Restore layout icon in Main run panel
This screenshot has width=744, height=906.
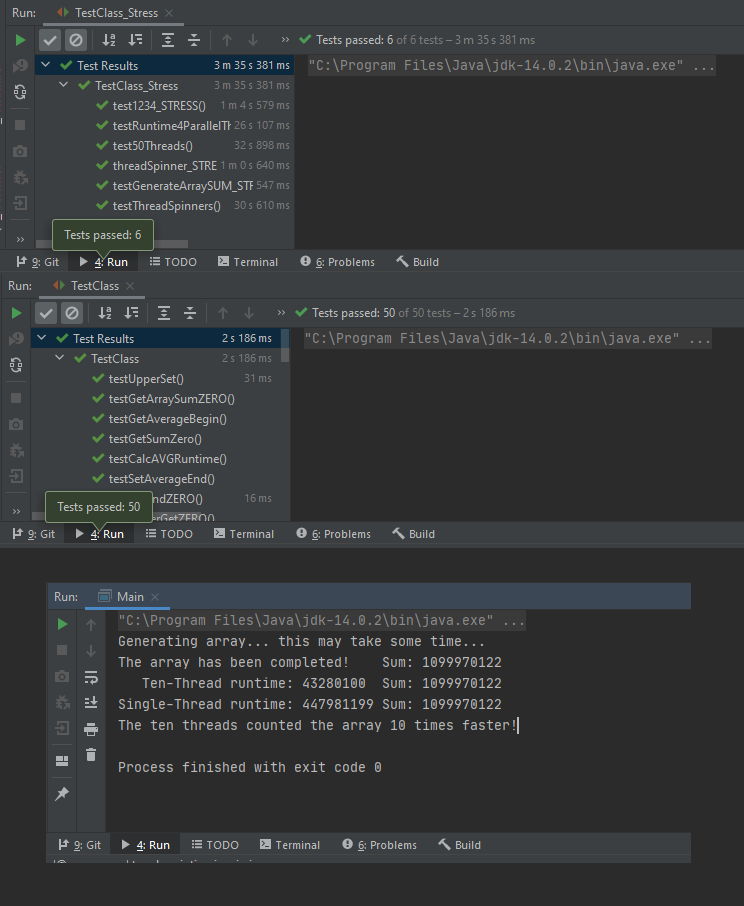62,761
